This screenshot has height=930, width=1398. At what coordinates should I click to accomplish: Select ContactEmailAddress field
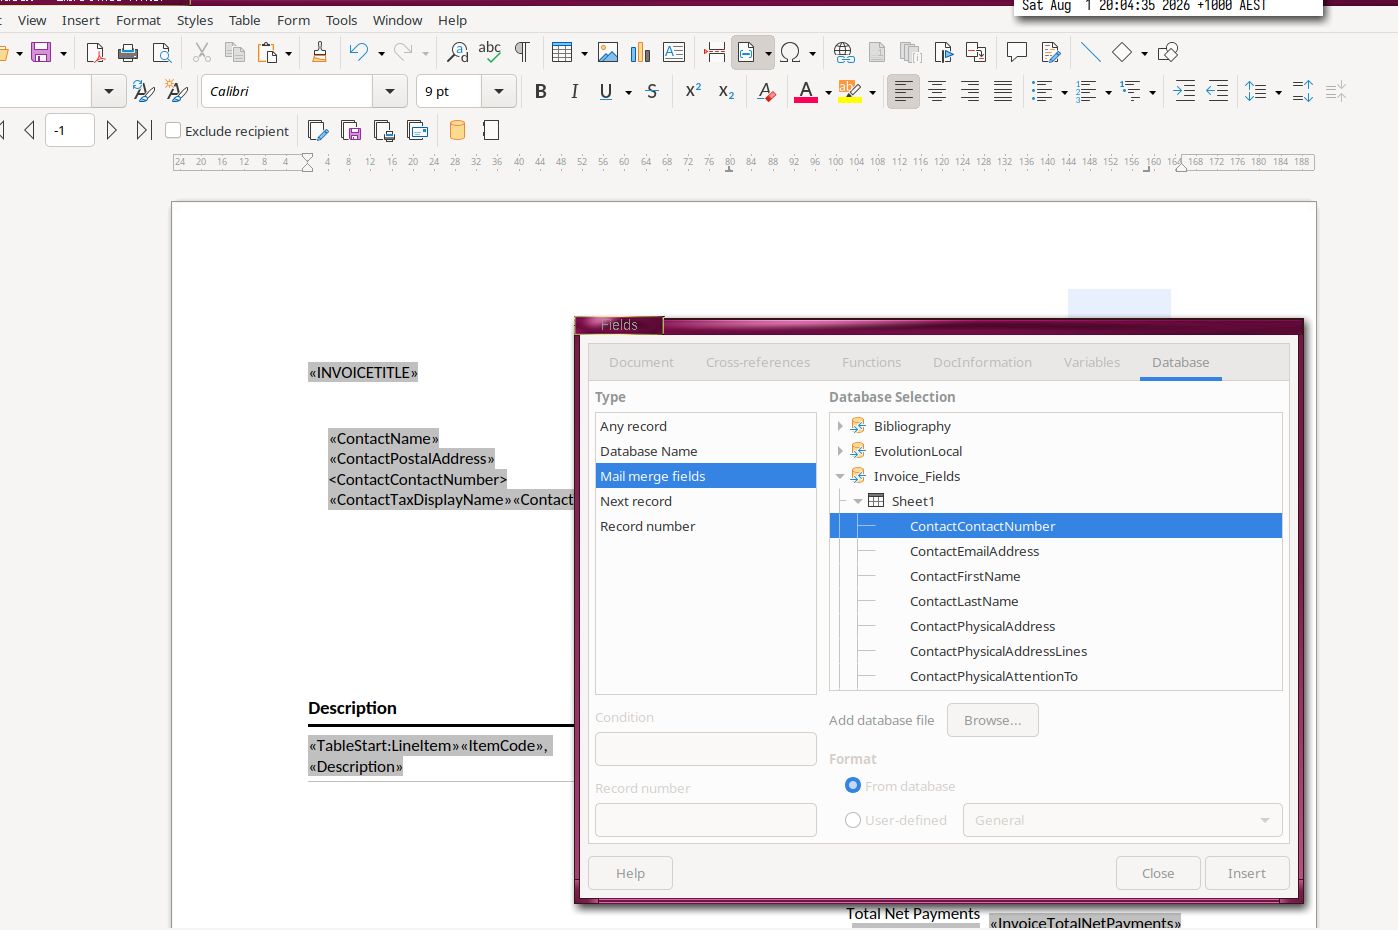click(1056, 551)
